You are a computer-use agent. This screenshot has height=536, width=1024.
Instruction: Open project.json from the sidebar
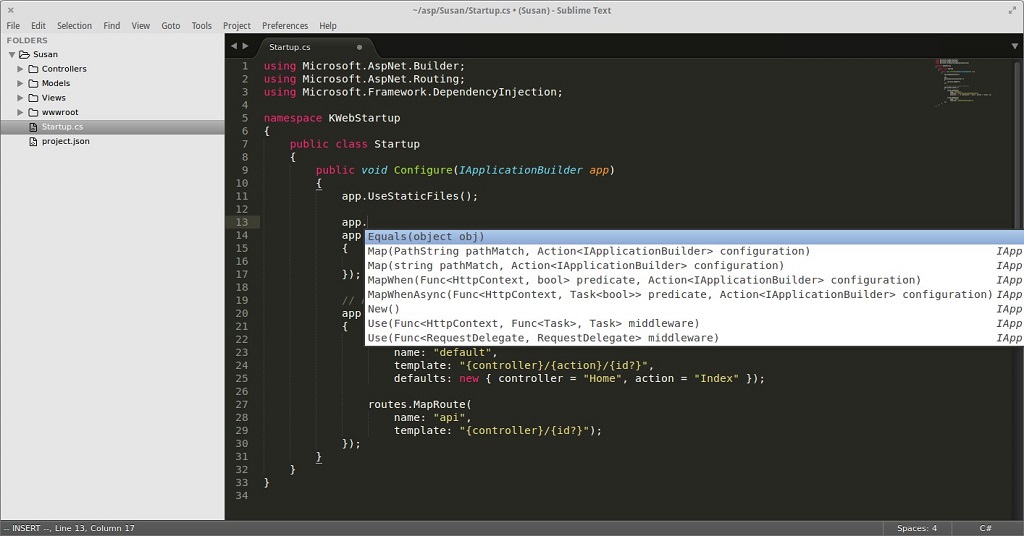click(65, 141)
